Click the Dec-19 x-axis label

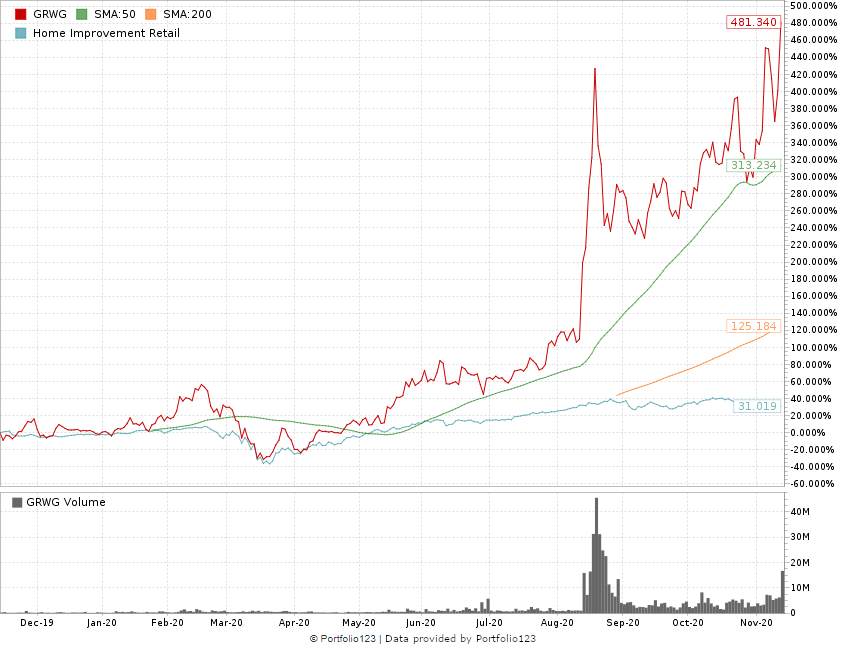pyautogui.click(x=37, y=623)
